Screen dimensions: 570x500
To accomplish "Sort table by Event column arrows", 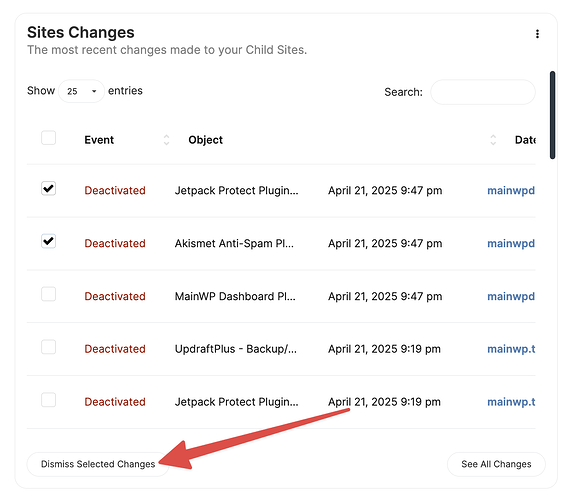I will pos(166,140).
